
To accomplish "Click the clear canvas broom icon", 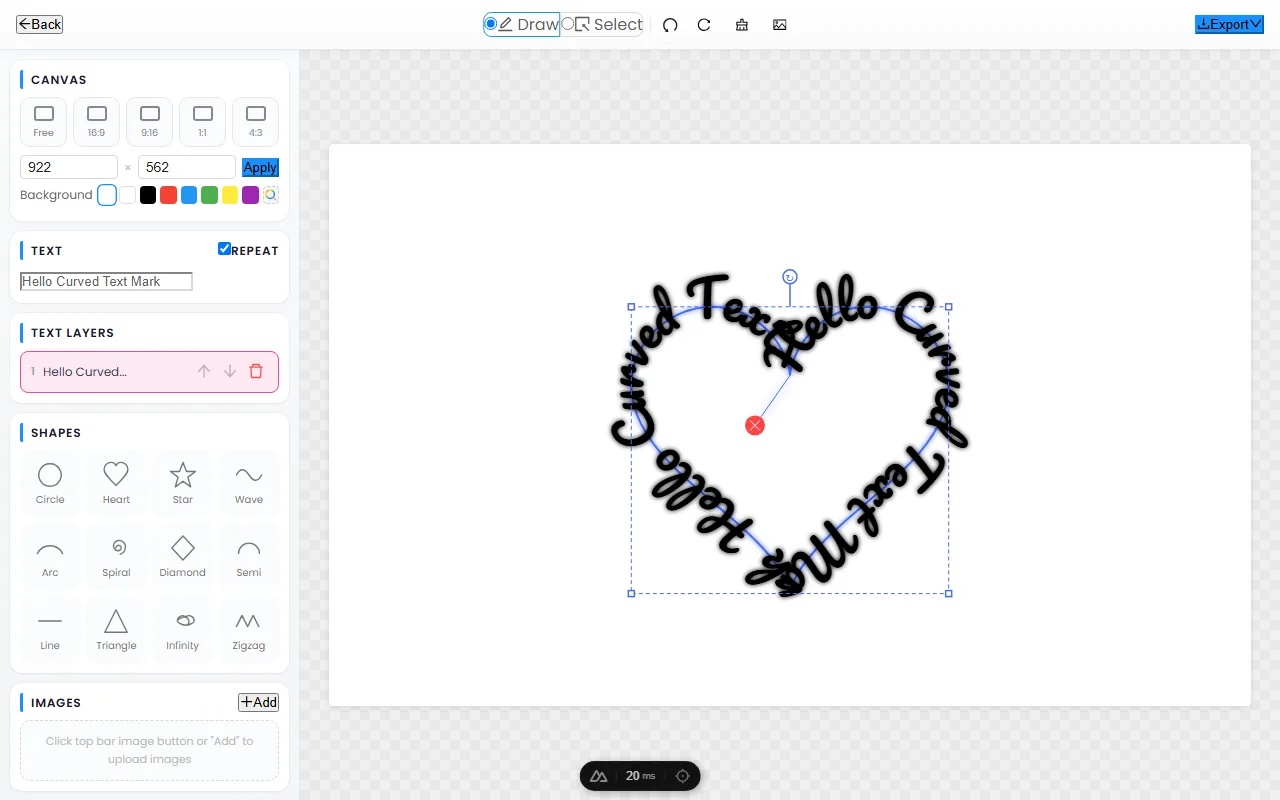I will point(742,25).
